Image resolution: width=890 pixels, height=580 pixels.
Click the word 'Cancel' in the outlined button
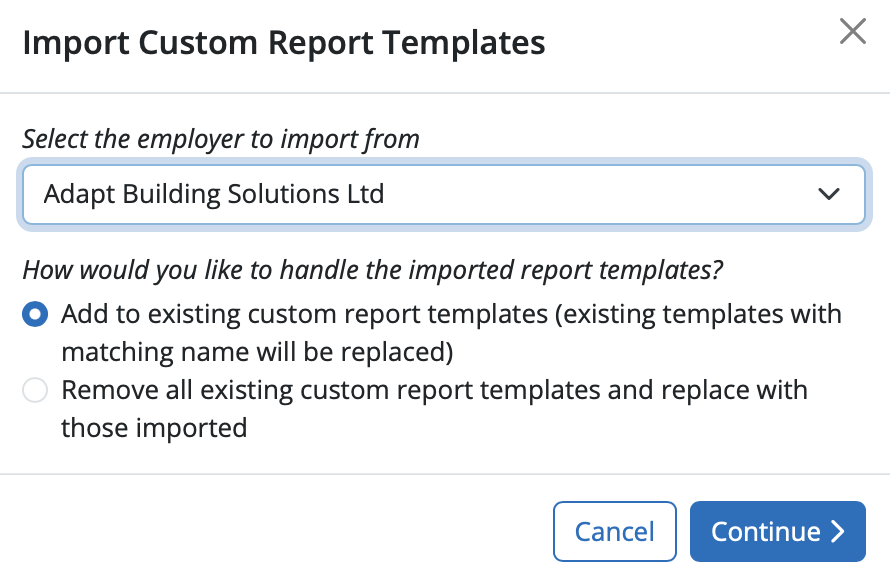(615, 532)
